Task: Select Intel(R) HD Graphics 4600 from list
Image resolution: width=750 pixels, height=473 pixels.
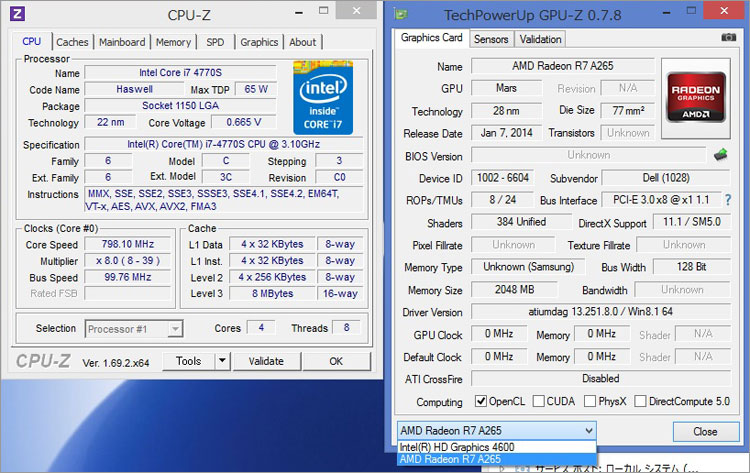Action: point(496,447)
